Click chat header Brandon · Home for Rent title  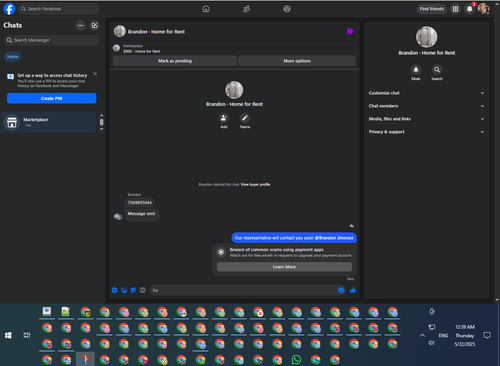pos(156,32)
